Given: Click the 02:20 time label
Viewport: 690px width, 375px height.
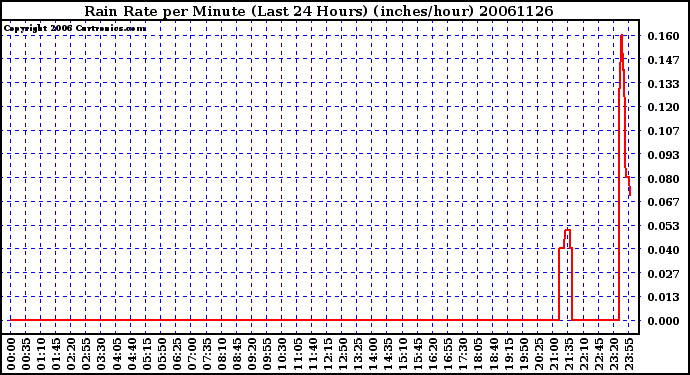Looking at the screenshot, I should pyautogui.click(x=71, y=354).
